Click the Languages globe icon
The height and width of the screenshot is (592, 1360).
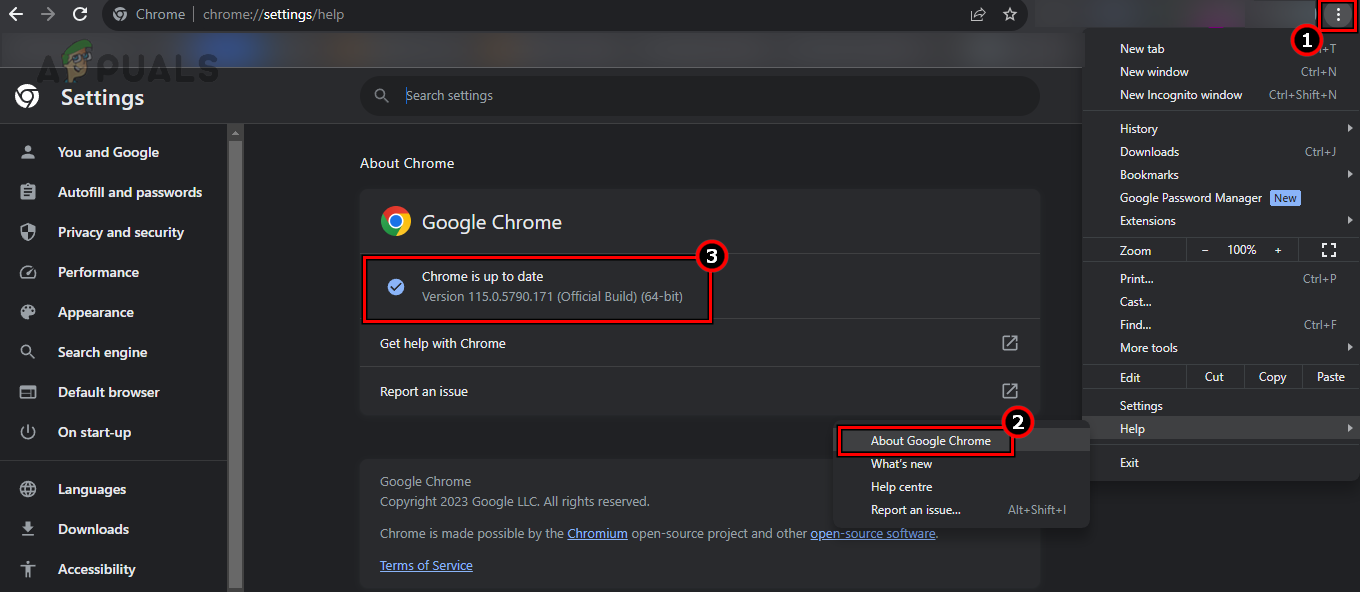point(27,488)
